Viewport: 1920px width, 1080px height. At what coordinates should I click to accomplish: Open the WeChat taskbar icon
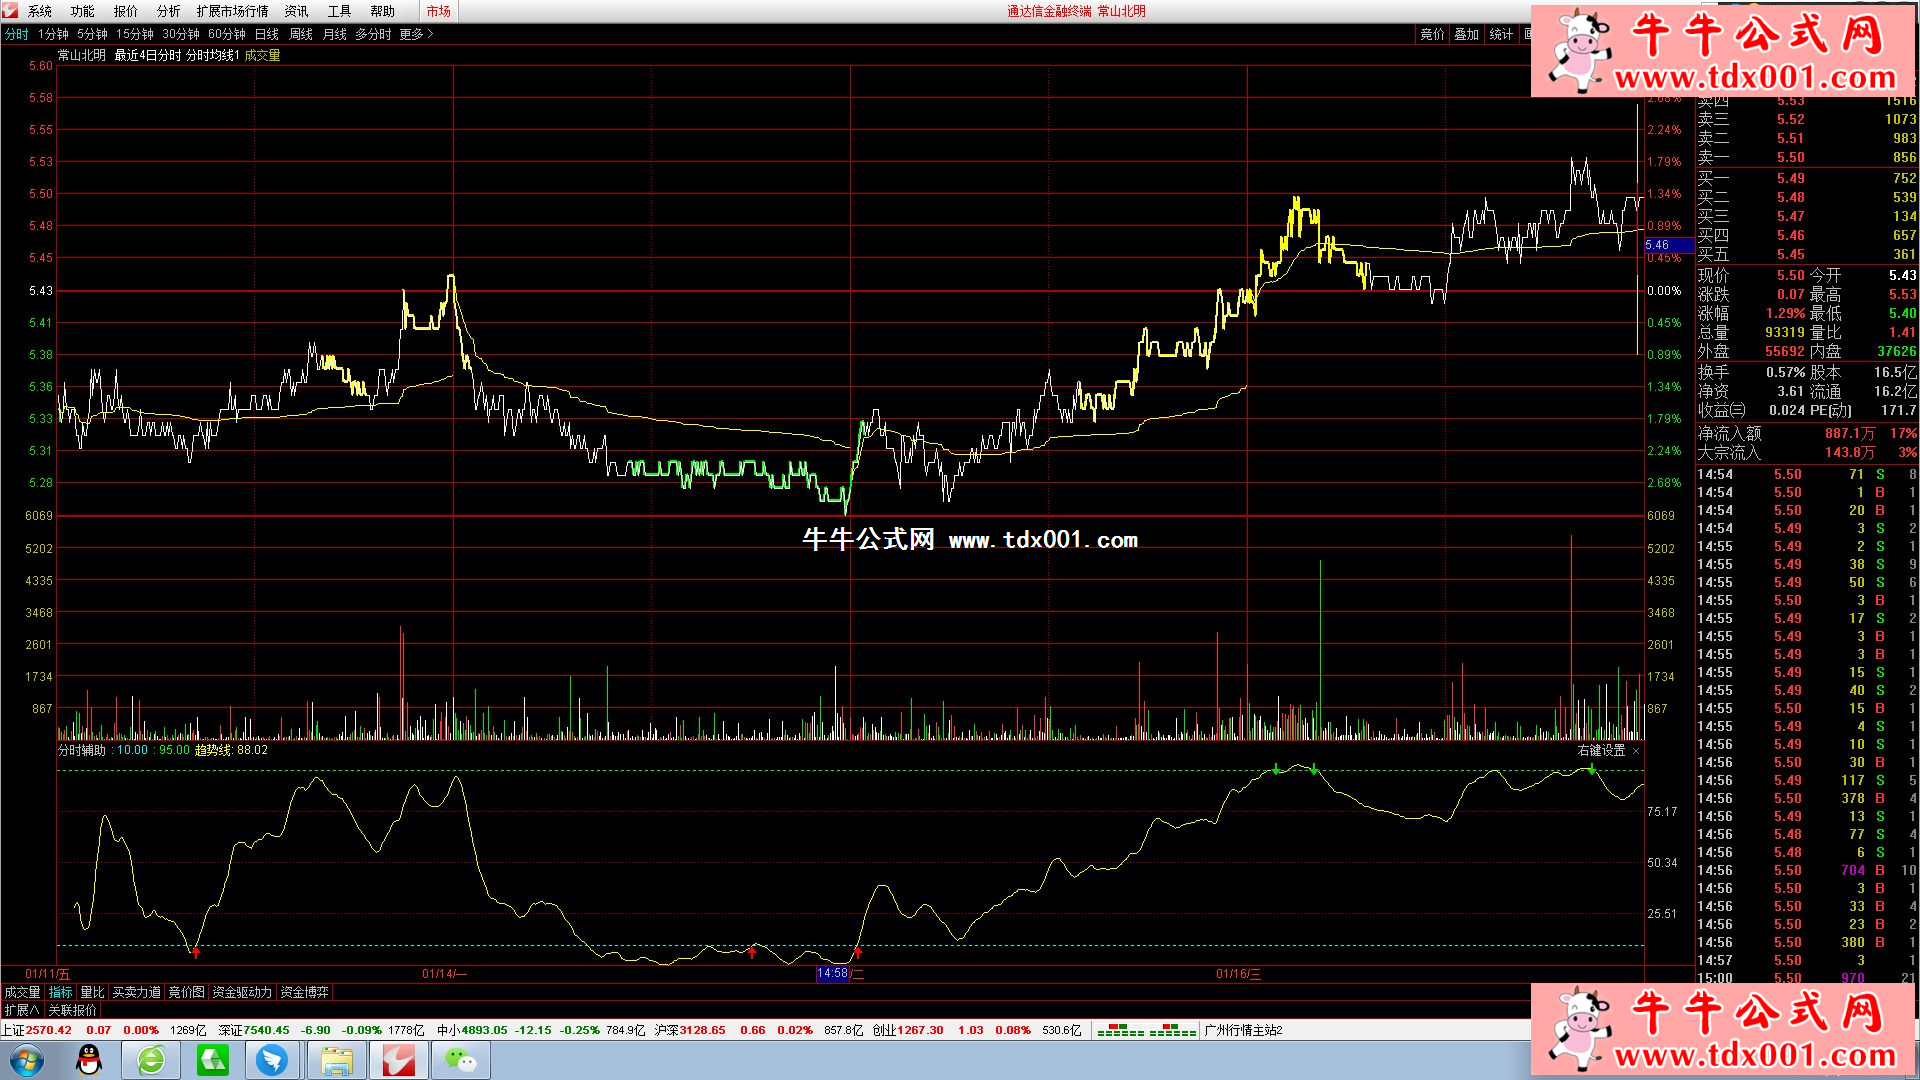click(460, 1059)
